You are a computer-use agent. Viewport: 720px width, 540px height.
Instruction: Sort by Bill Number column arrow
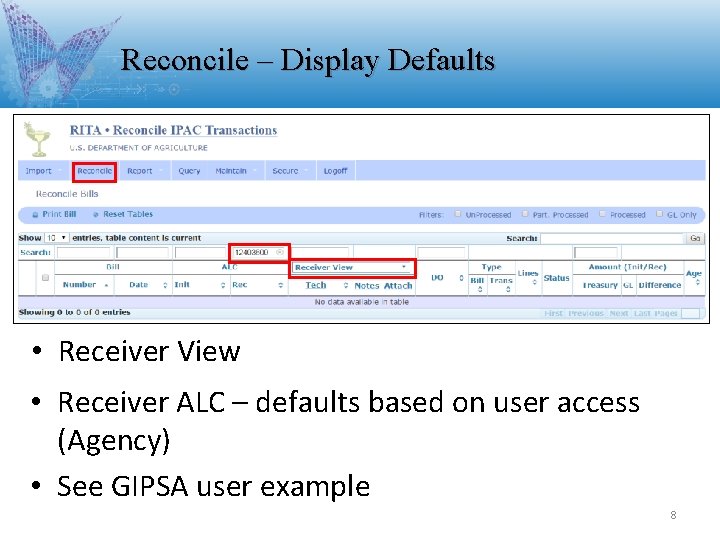[107, 285]
